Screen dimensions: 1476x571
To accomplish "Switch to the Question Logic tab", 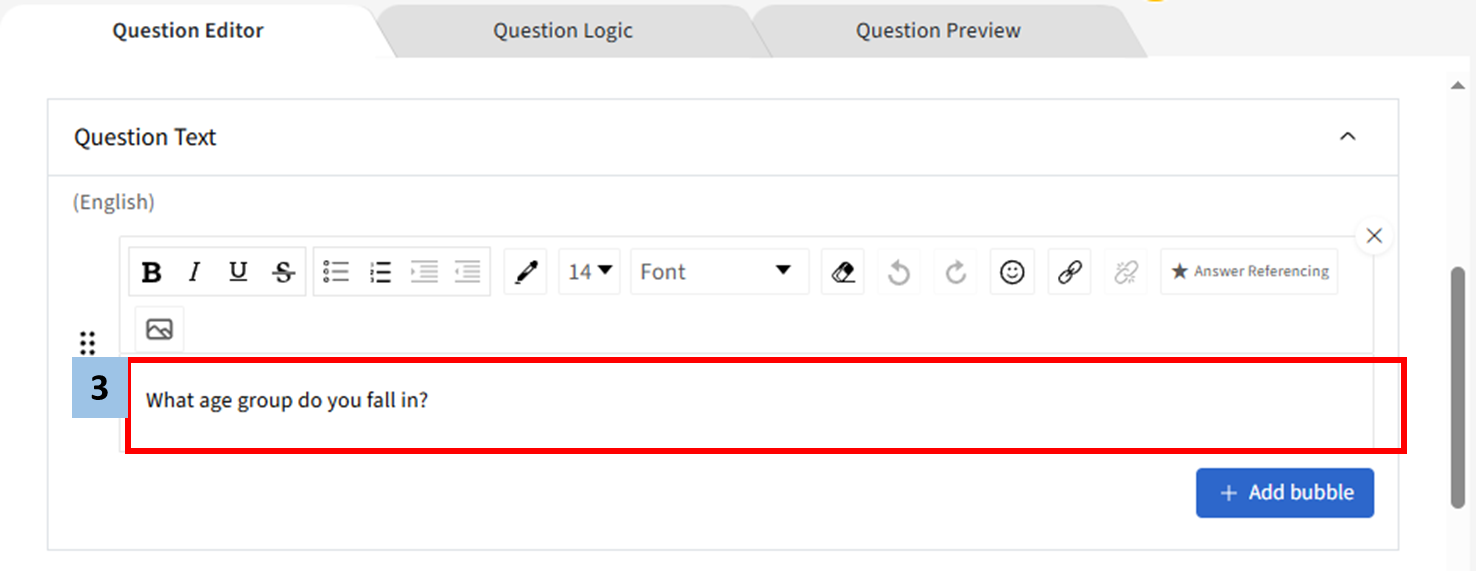I will coord(562,31).
